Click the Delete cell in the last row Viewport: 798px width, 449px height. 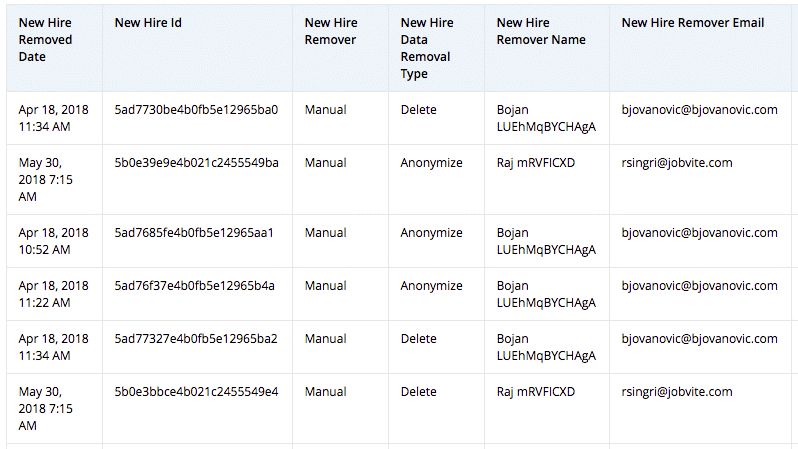point(419,392)
